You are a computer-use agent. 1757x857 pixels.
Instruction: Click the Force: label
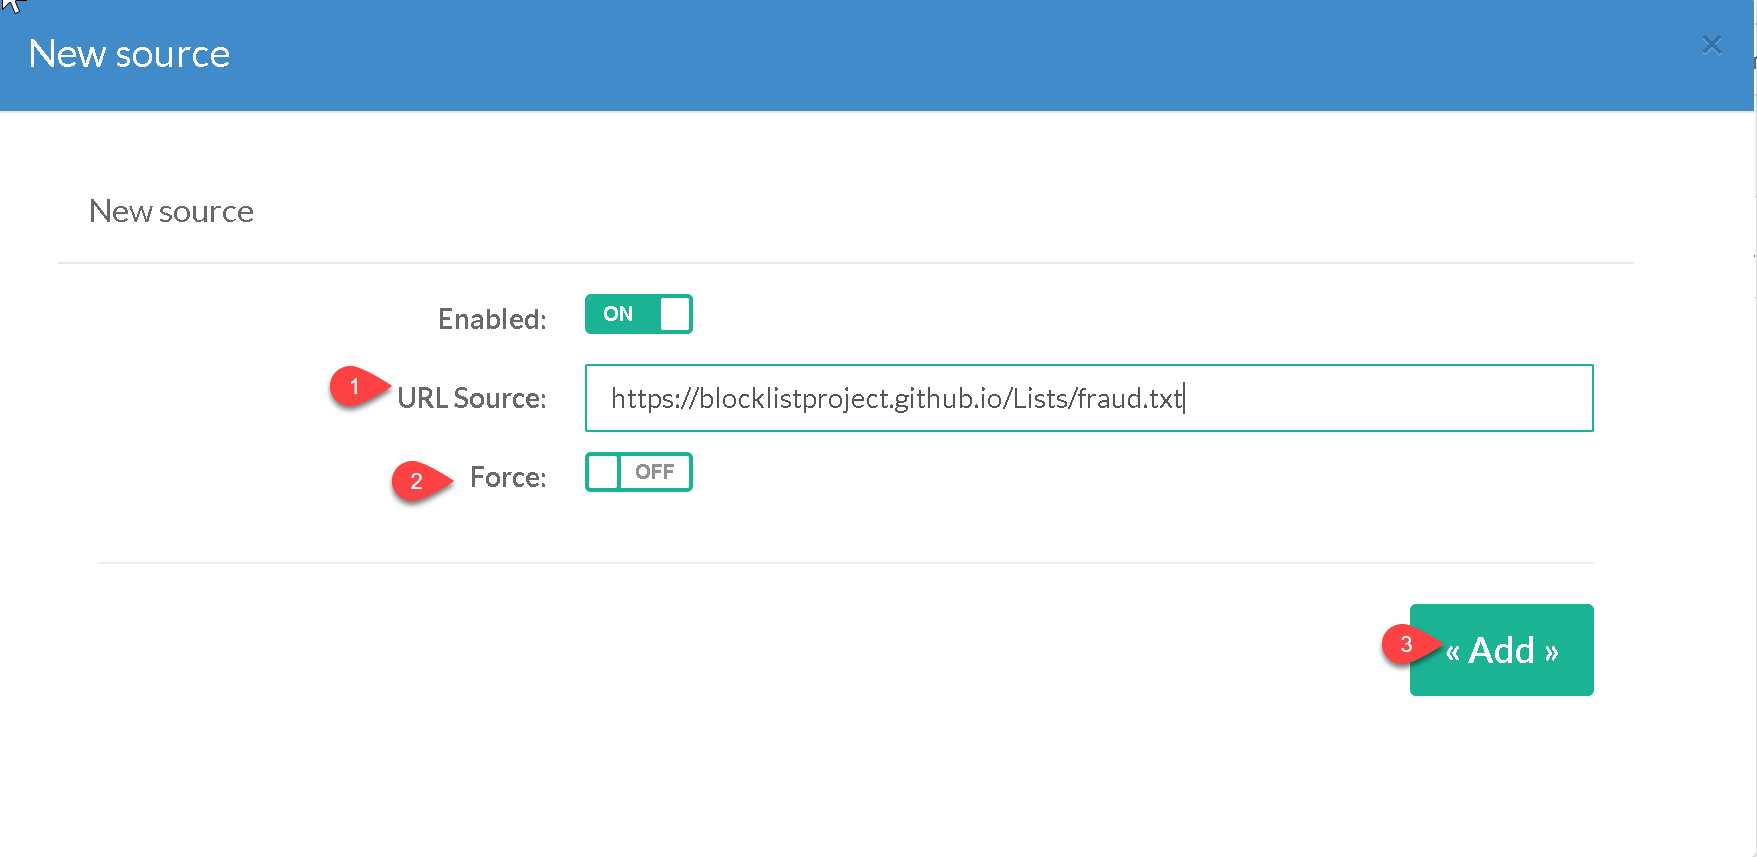pyautogui.click(x=508, y=477)
